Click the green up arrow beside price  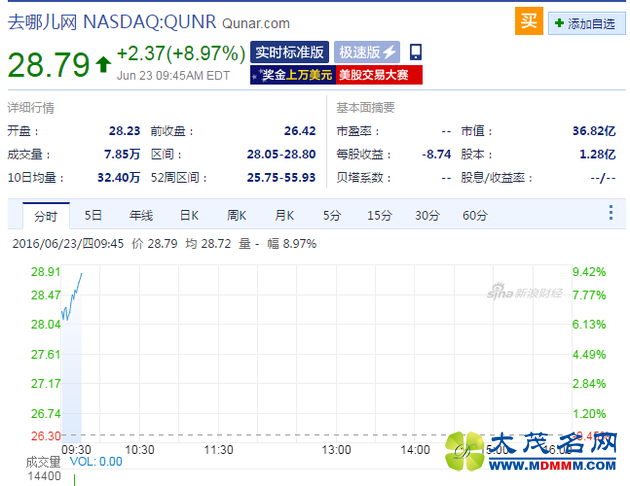coord(104,64)
